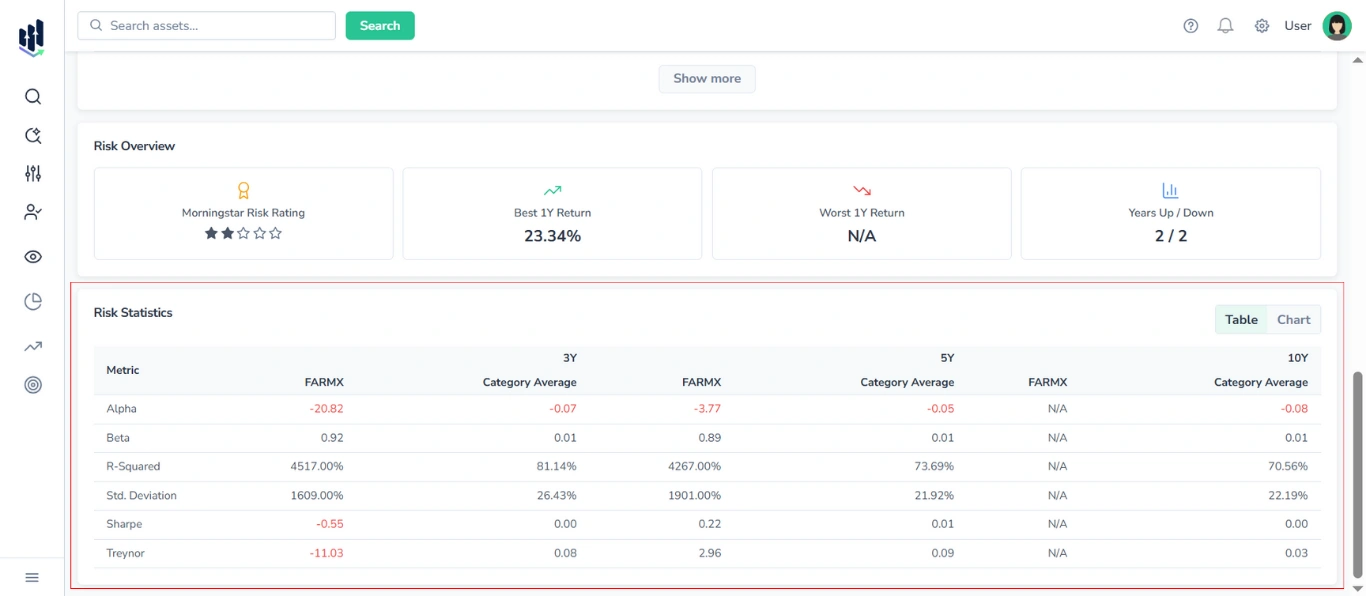1366x596 pixels.
Task: Open the search magnifier in the sidebar
Action: coord(32,96)
